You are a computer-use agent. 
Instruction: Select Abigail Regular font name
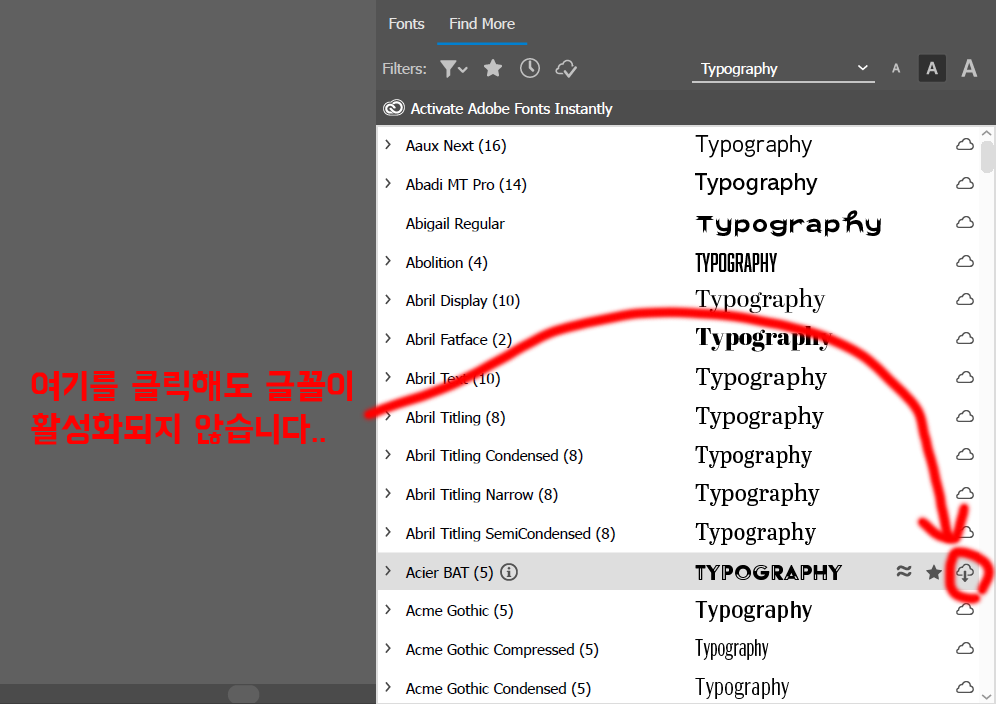click(455, 224)
